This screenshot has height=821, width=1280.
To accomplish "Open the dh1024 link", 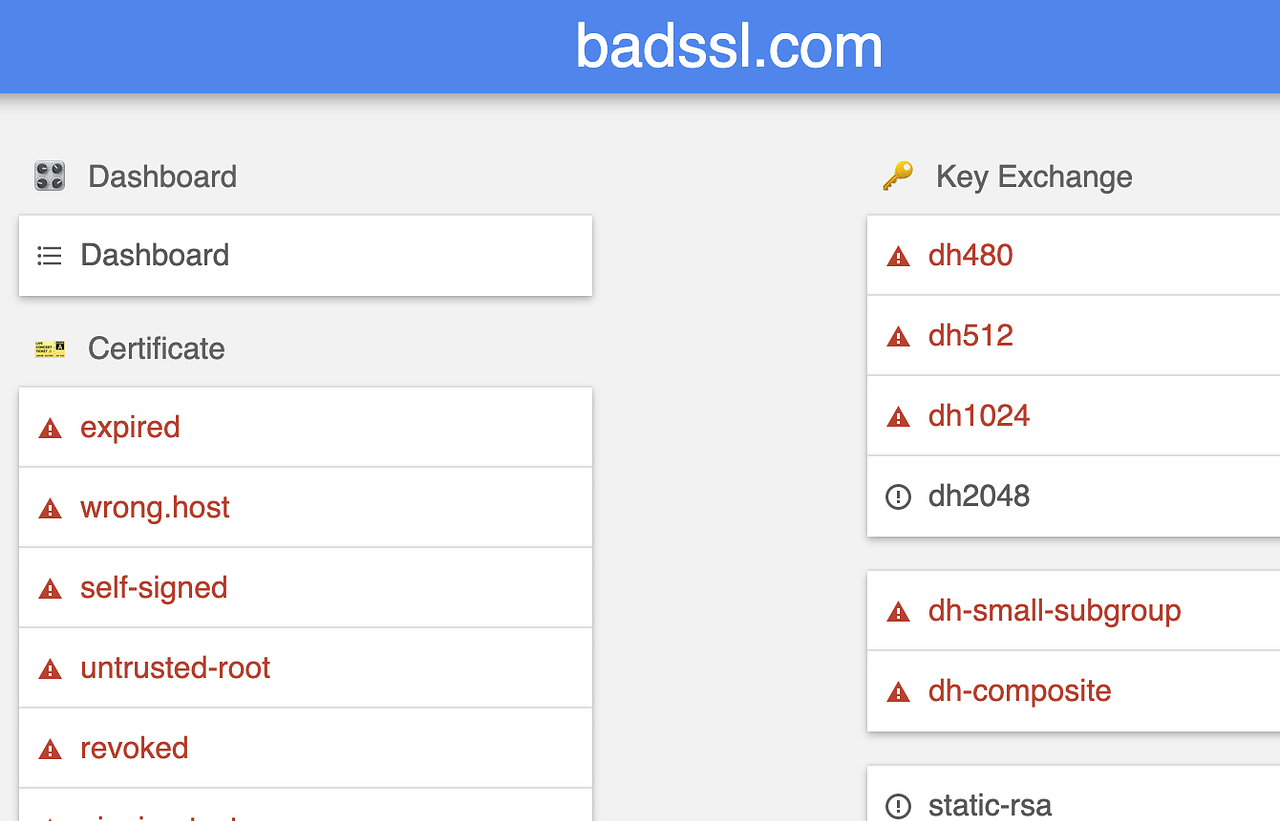I will pos(1073,415).
